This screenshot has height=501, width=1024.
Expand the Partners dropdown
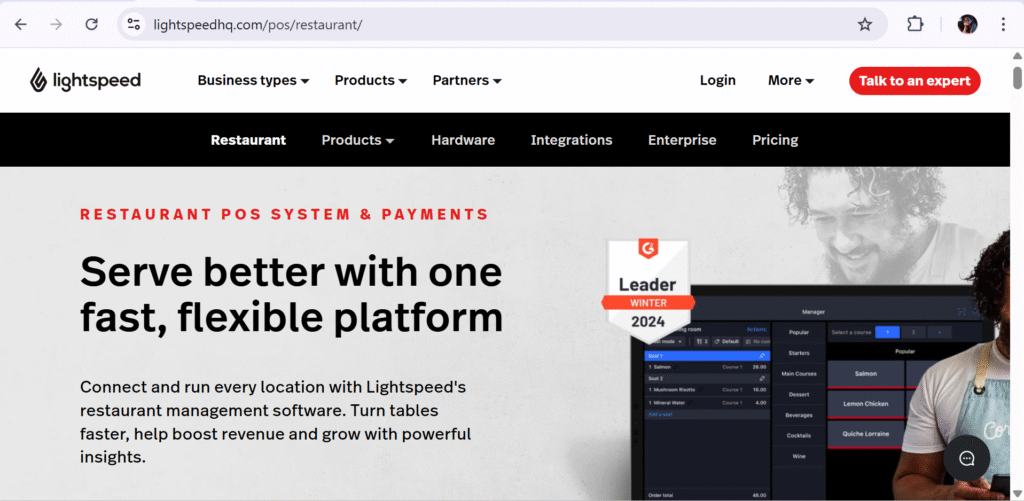467,80
